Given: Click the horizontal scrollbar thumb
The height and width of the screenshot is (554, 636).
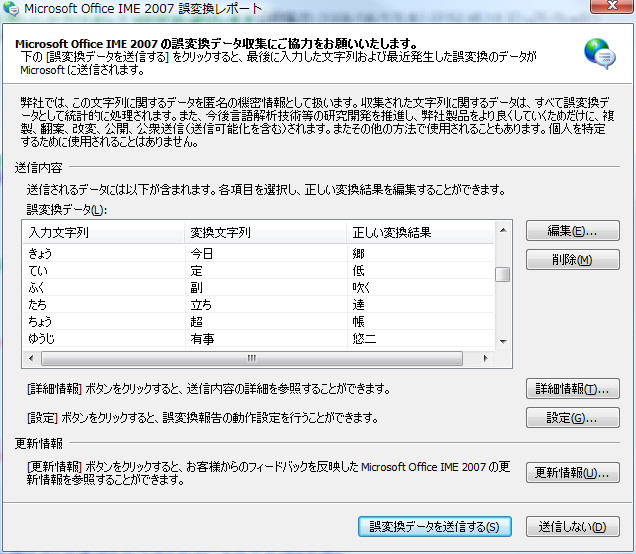Looking at the screenshot, I should pyautogui.click(x=251, y=358).
